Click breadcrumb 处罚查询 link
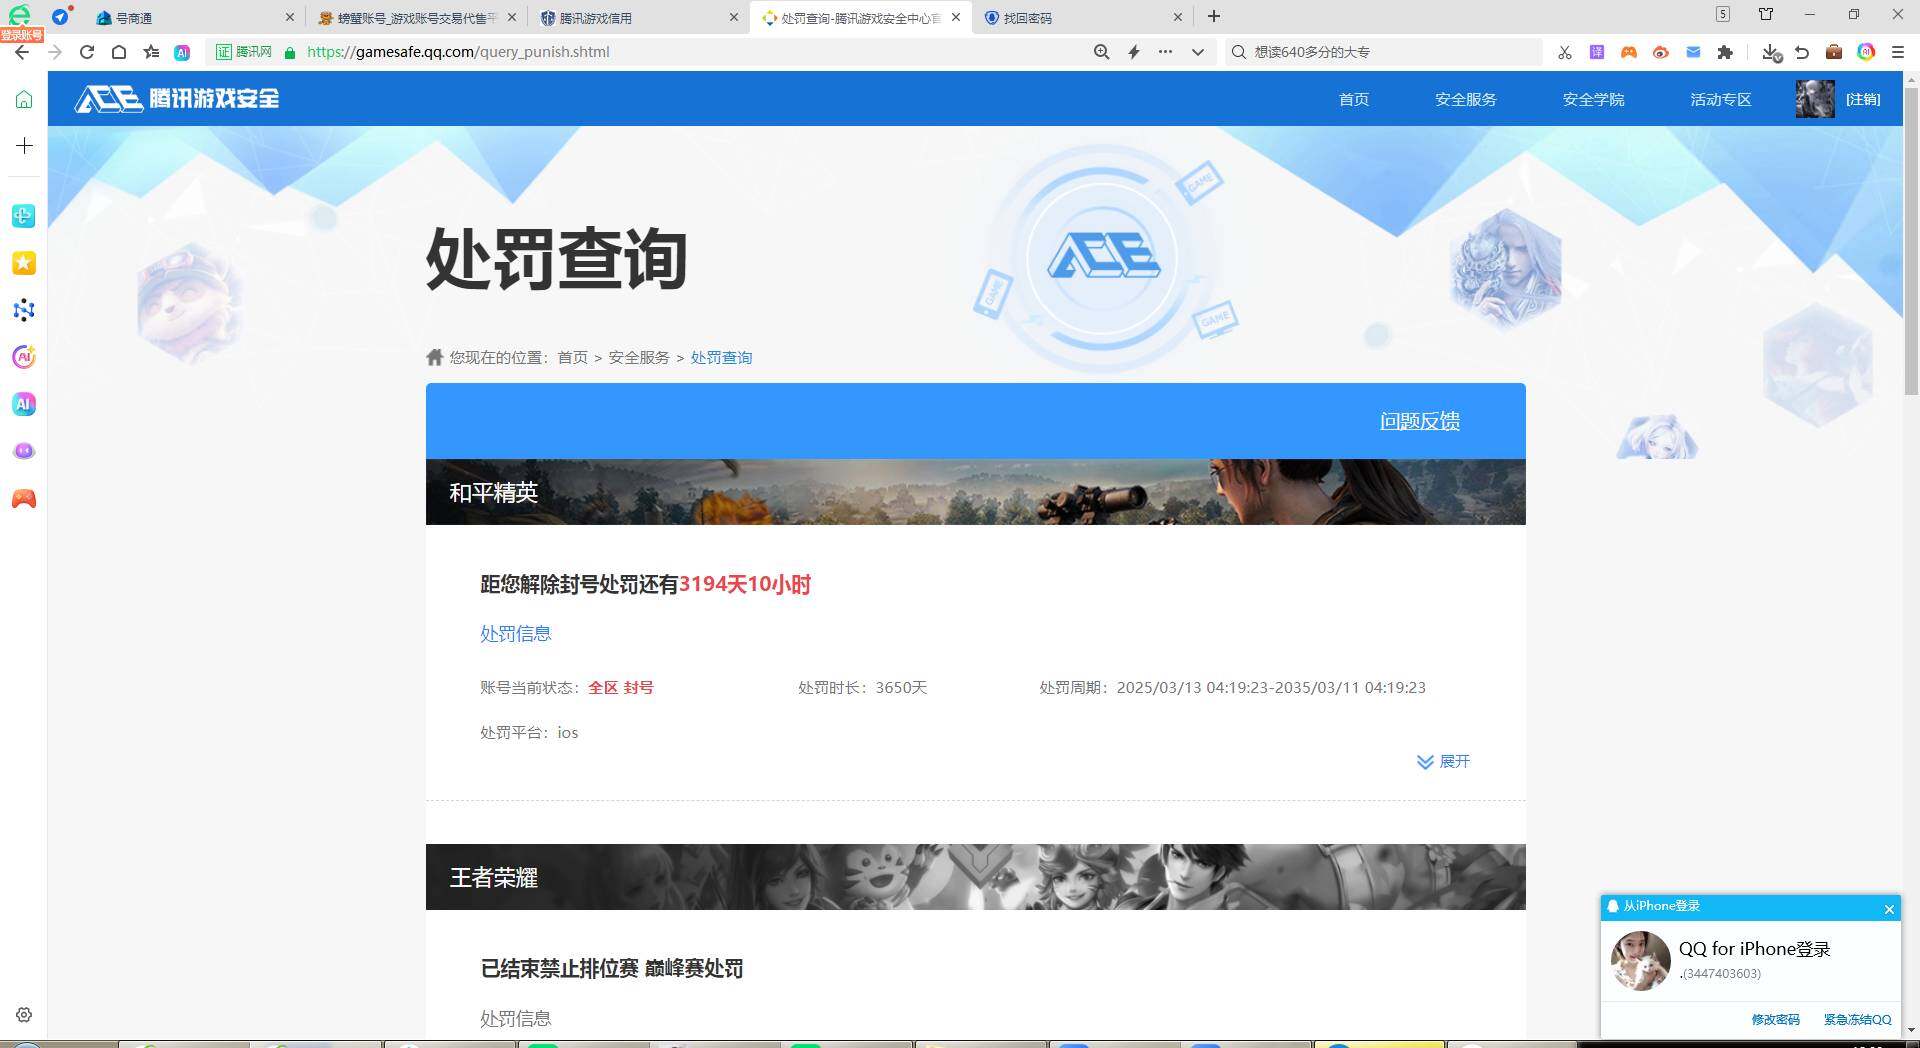This screenshot has height=1048, width=1920. click(x=721, y=358)
